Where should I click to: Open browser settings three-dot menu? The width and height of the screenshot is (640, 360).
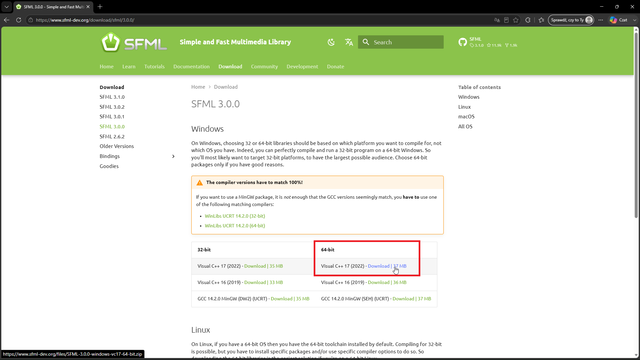(600, 20)
